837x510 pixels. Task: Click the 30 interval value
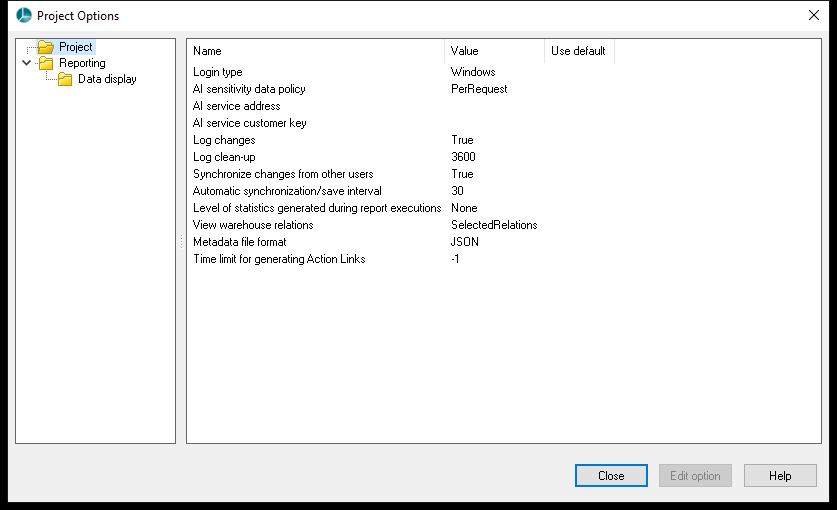tap(457, 191)
